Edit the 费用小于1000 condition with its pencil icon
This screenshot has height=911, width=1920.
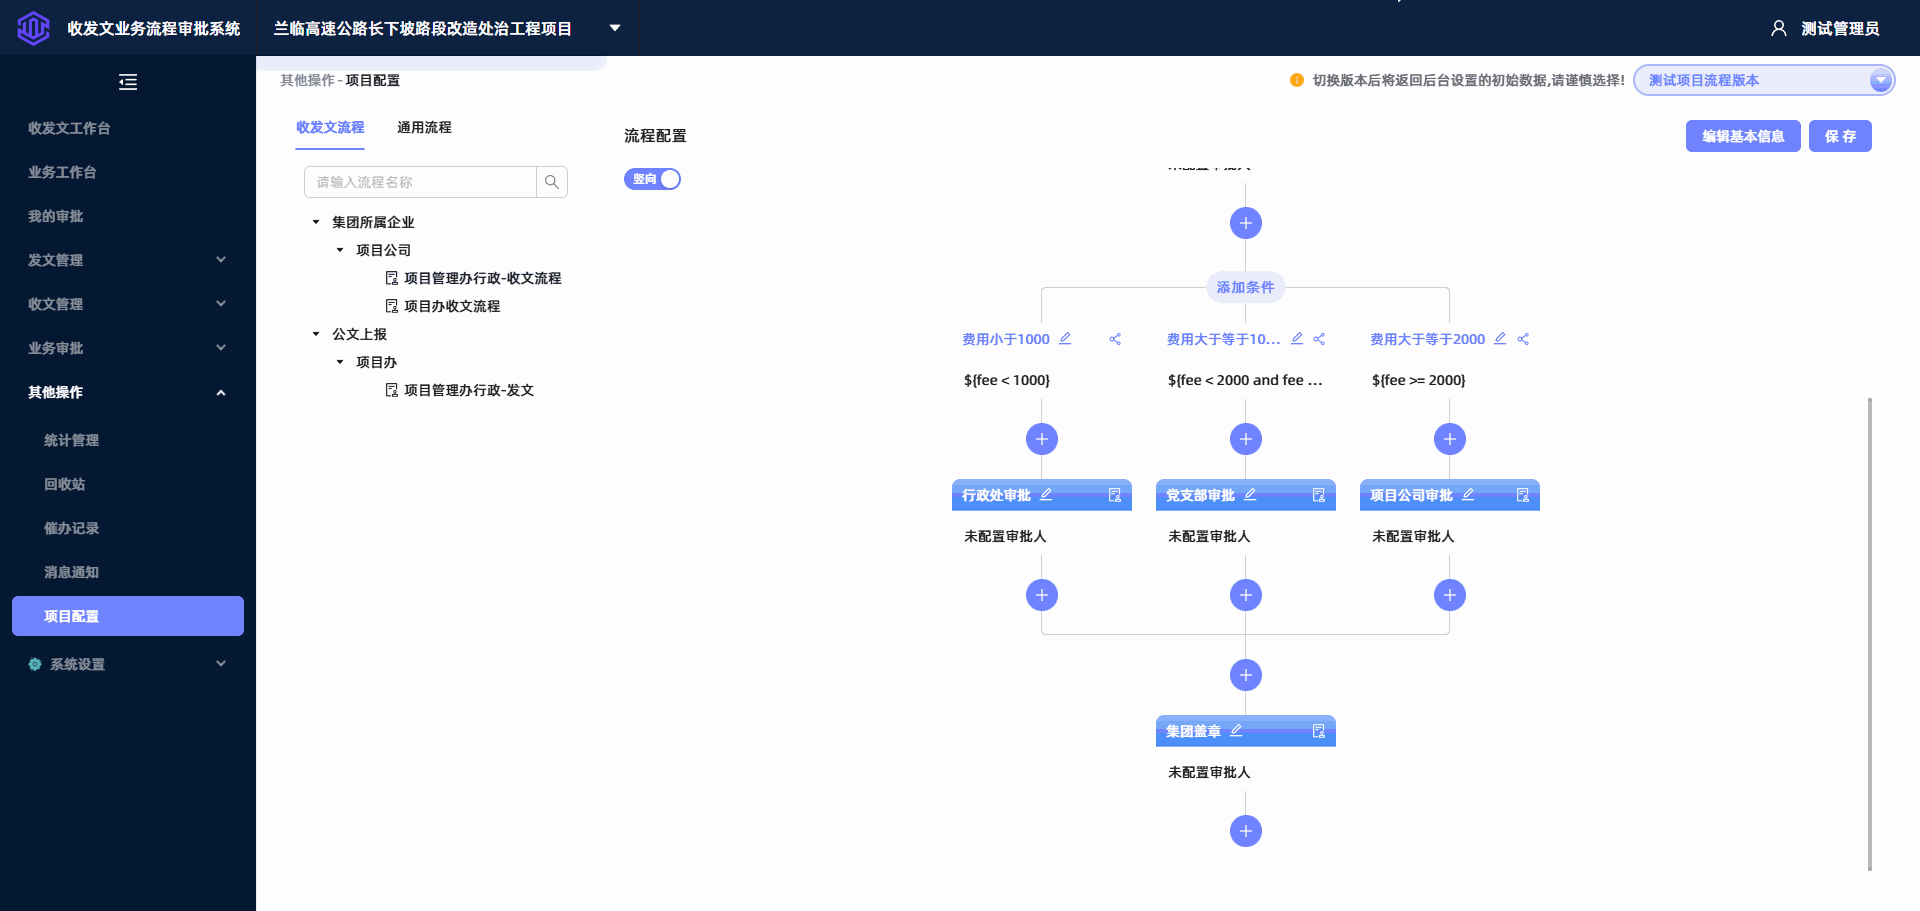click(x=1066, y=339)
